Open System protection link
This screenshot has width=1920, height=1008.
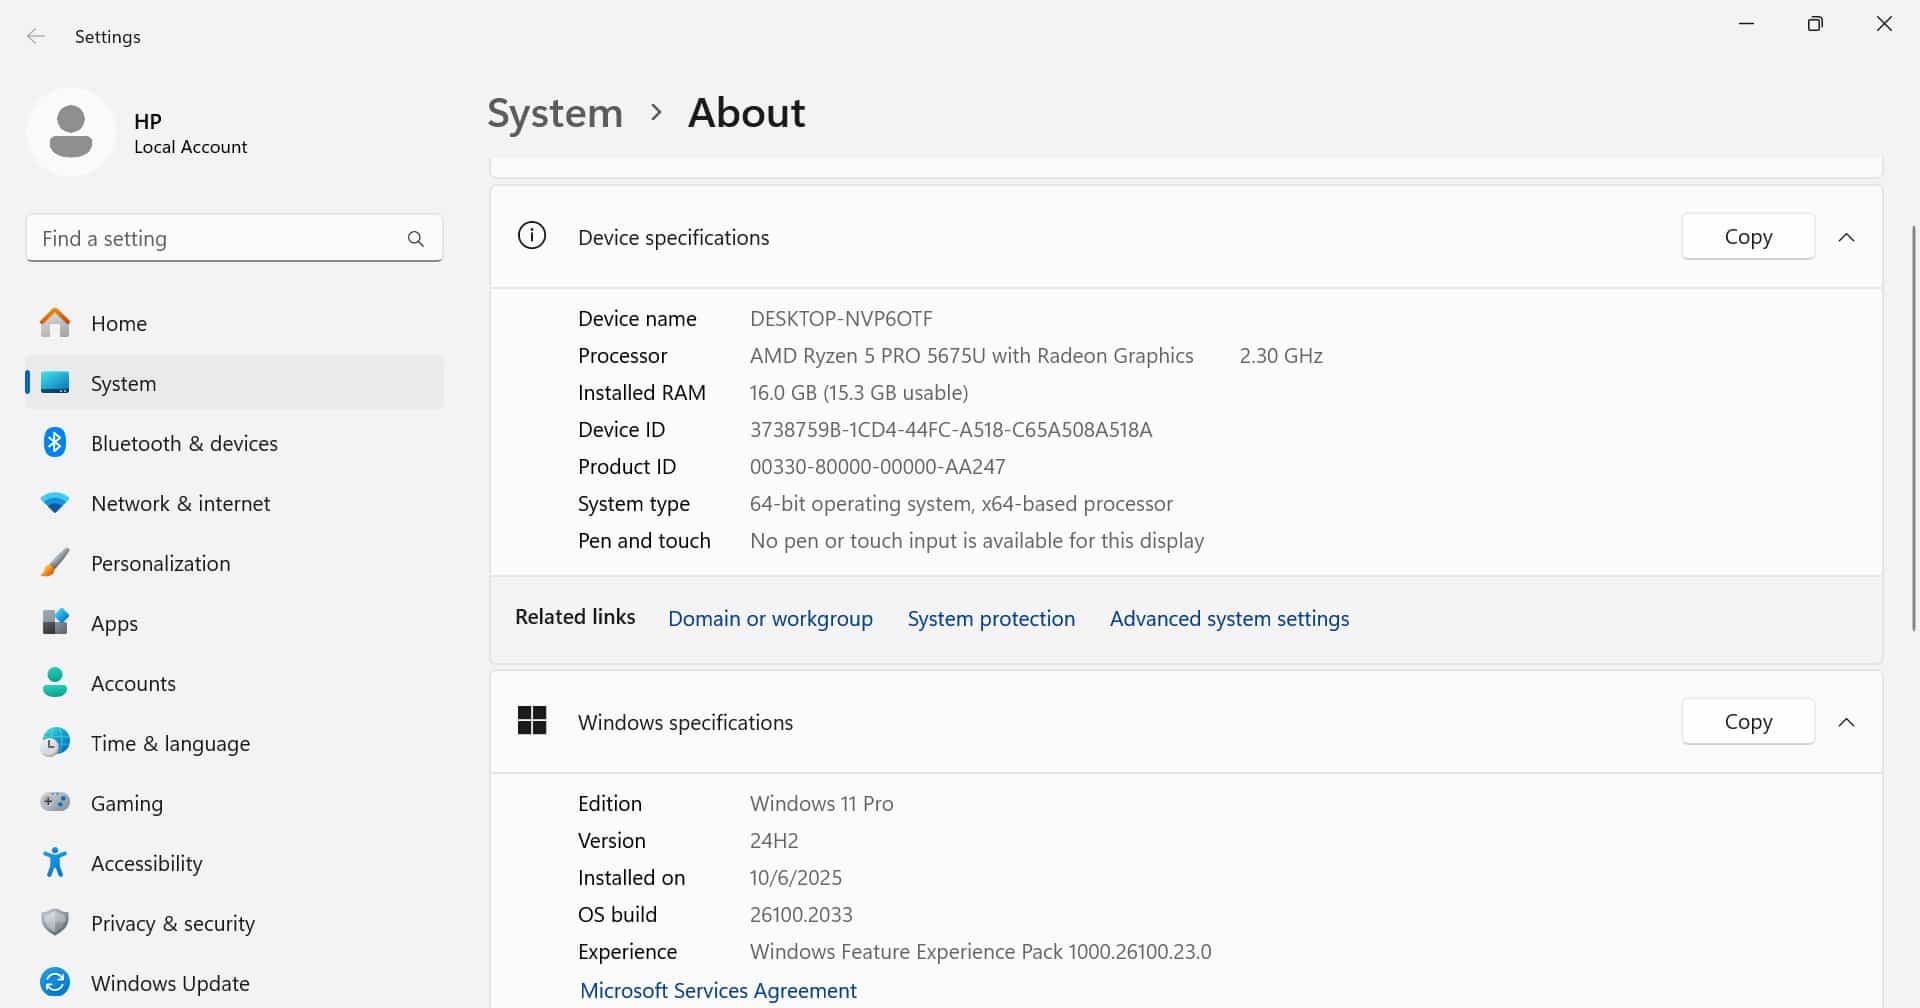[991, 619]
